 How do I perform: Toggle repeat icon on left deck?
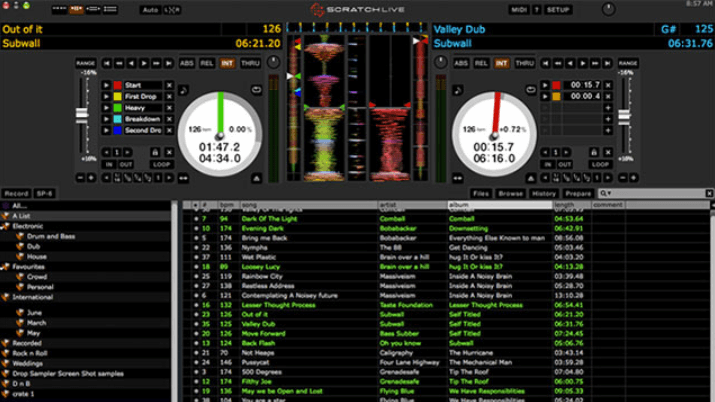256,90
